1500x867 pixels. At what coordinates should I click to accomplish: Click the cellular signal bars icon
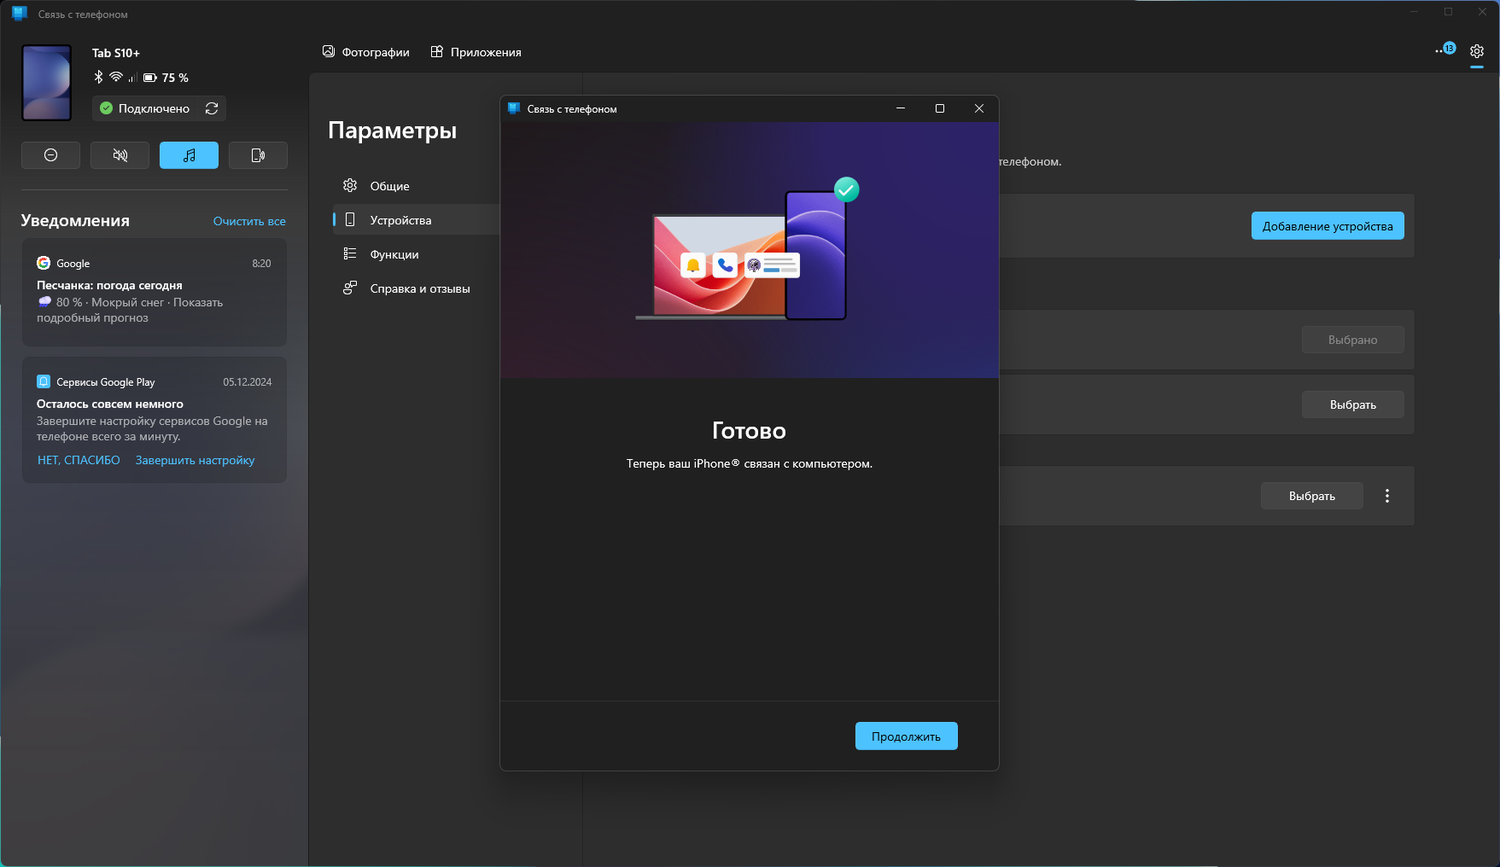coord(132,77)
